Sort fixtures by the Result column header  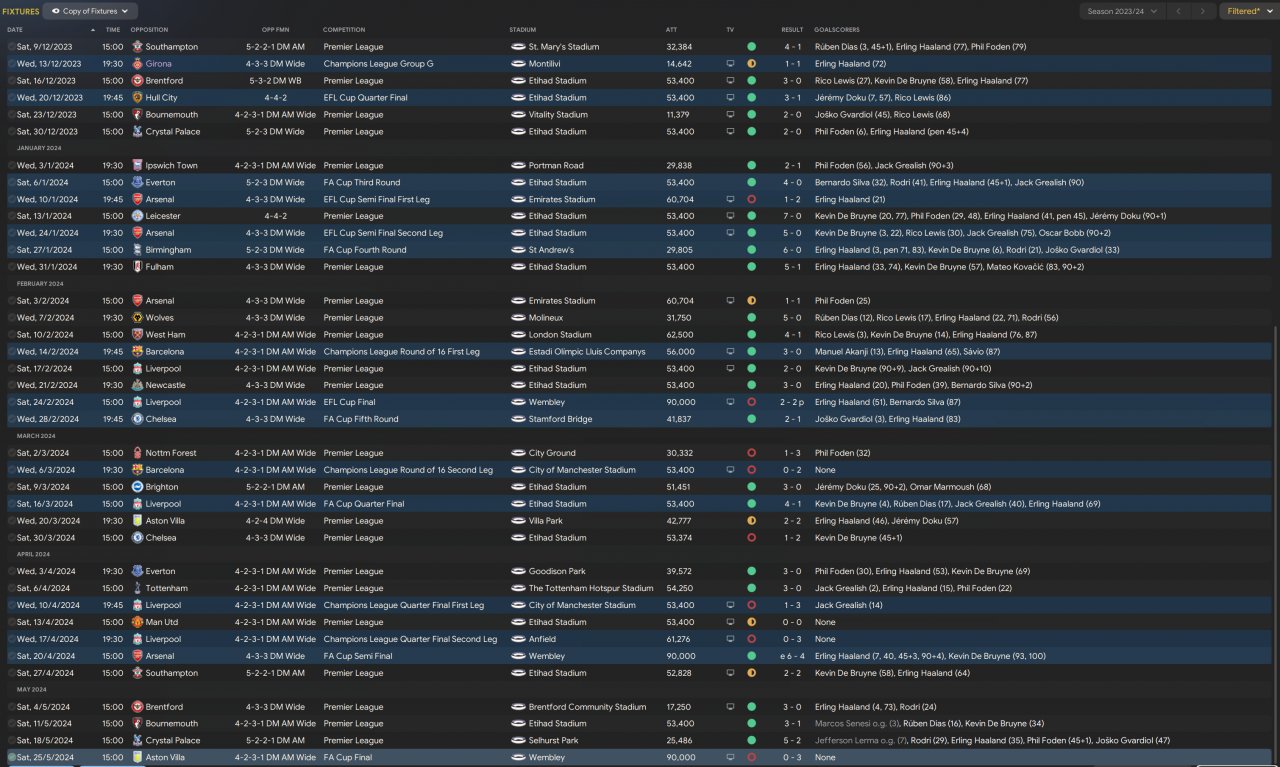(792, 30)
